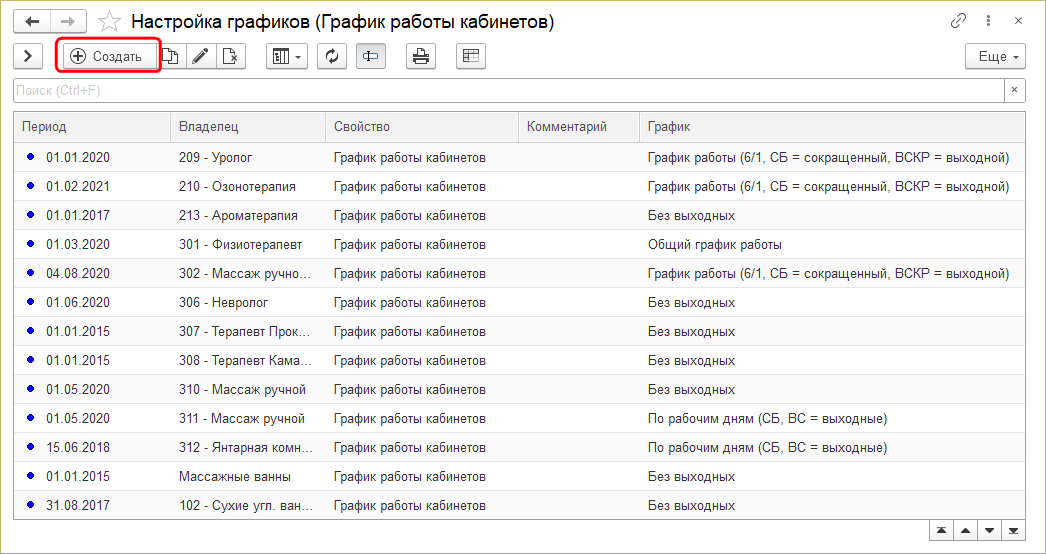
Task: Open the list view mode dropdown
Action: coord(286,57)
